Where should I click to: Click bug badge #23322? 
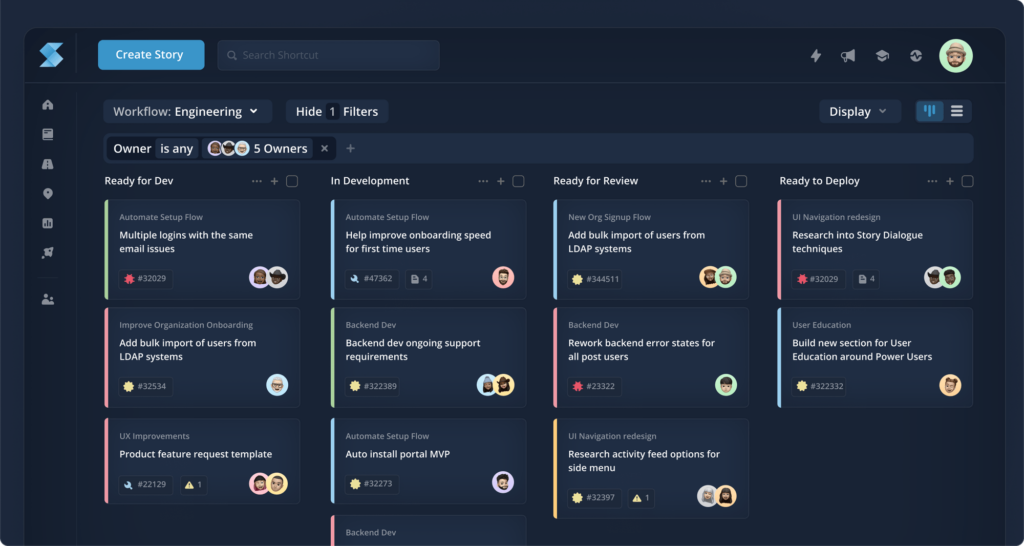point(594,387)
